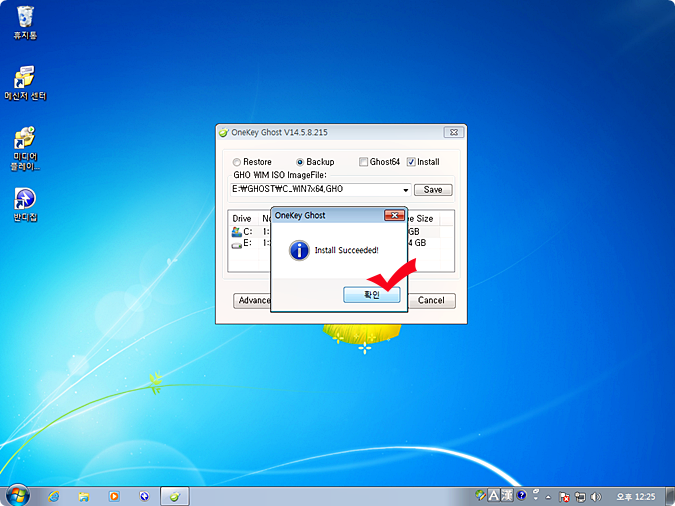675x506 pixels.
Task: Click the Drive column header
Action: point(242,219)
